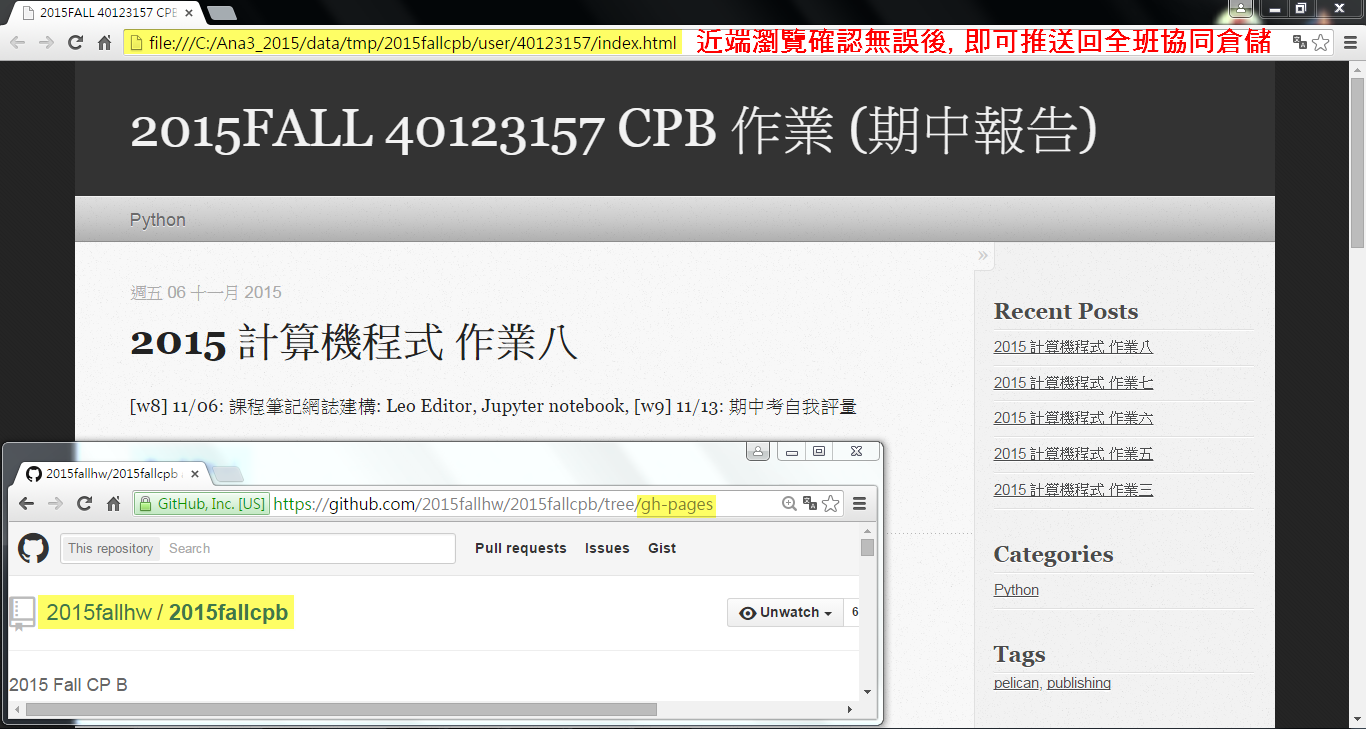Open recent post 2015 計算機程式 作業六

(1073, 418)
